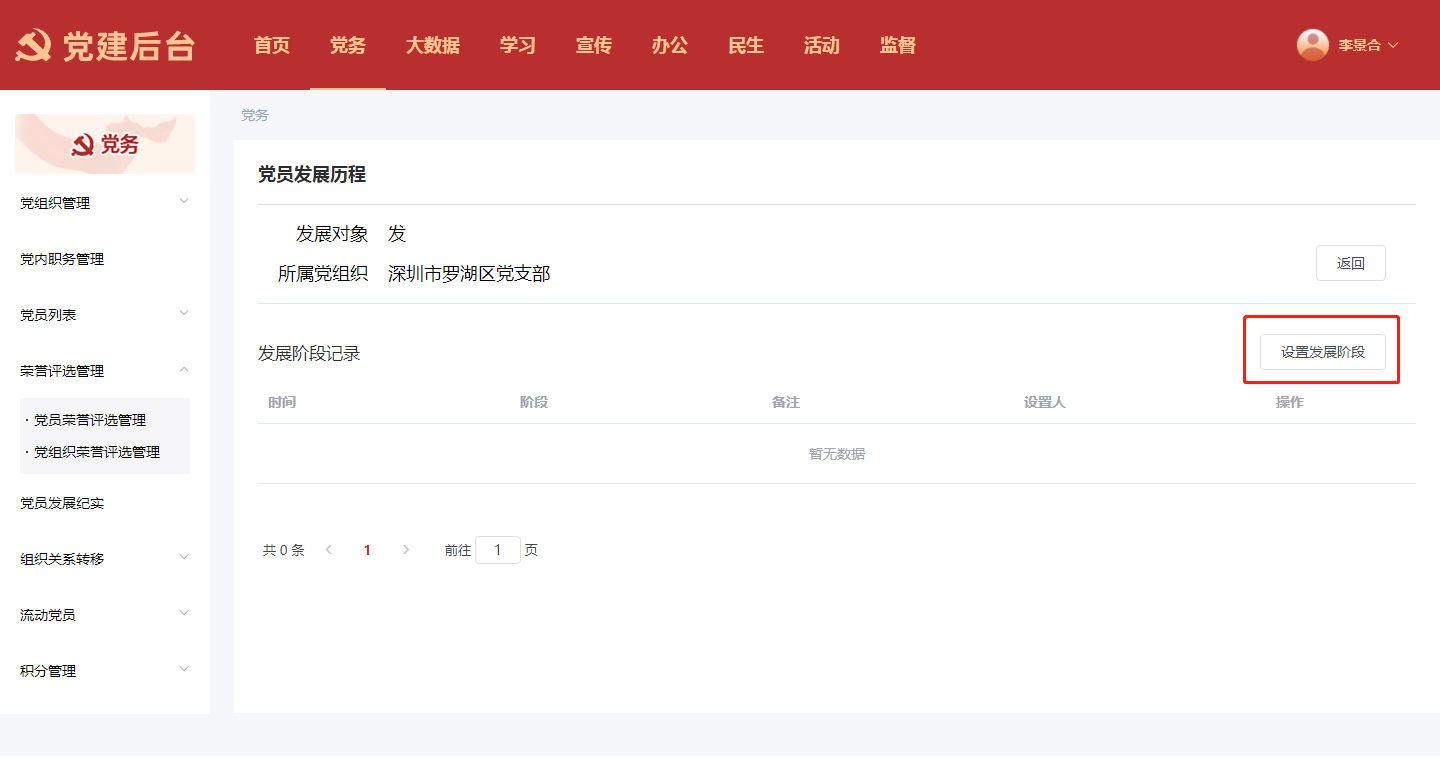The width and height of the screenshot is (1440, 757).
Task: Open the 监督 top menu
Action: 897,46
